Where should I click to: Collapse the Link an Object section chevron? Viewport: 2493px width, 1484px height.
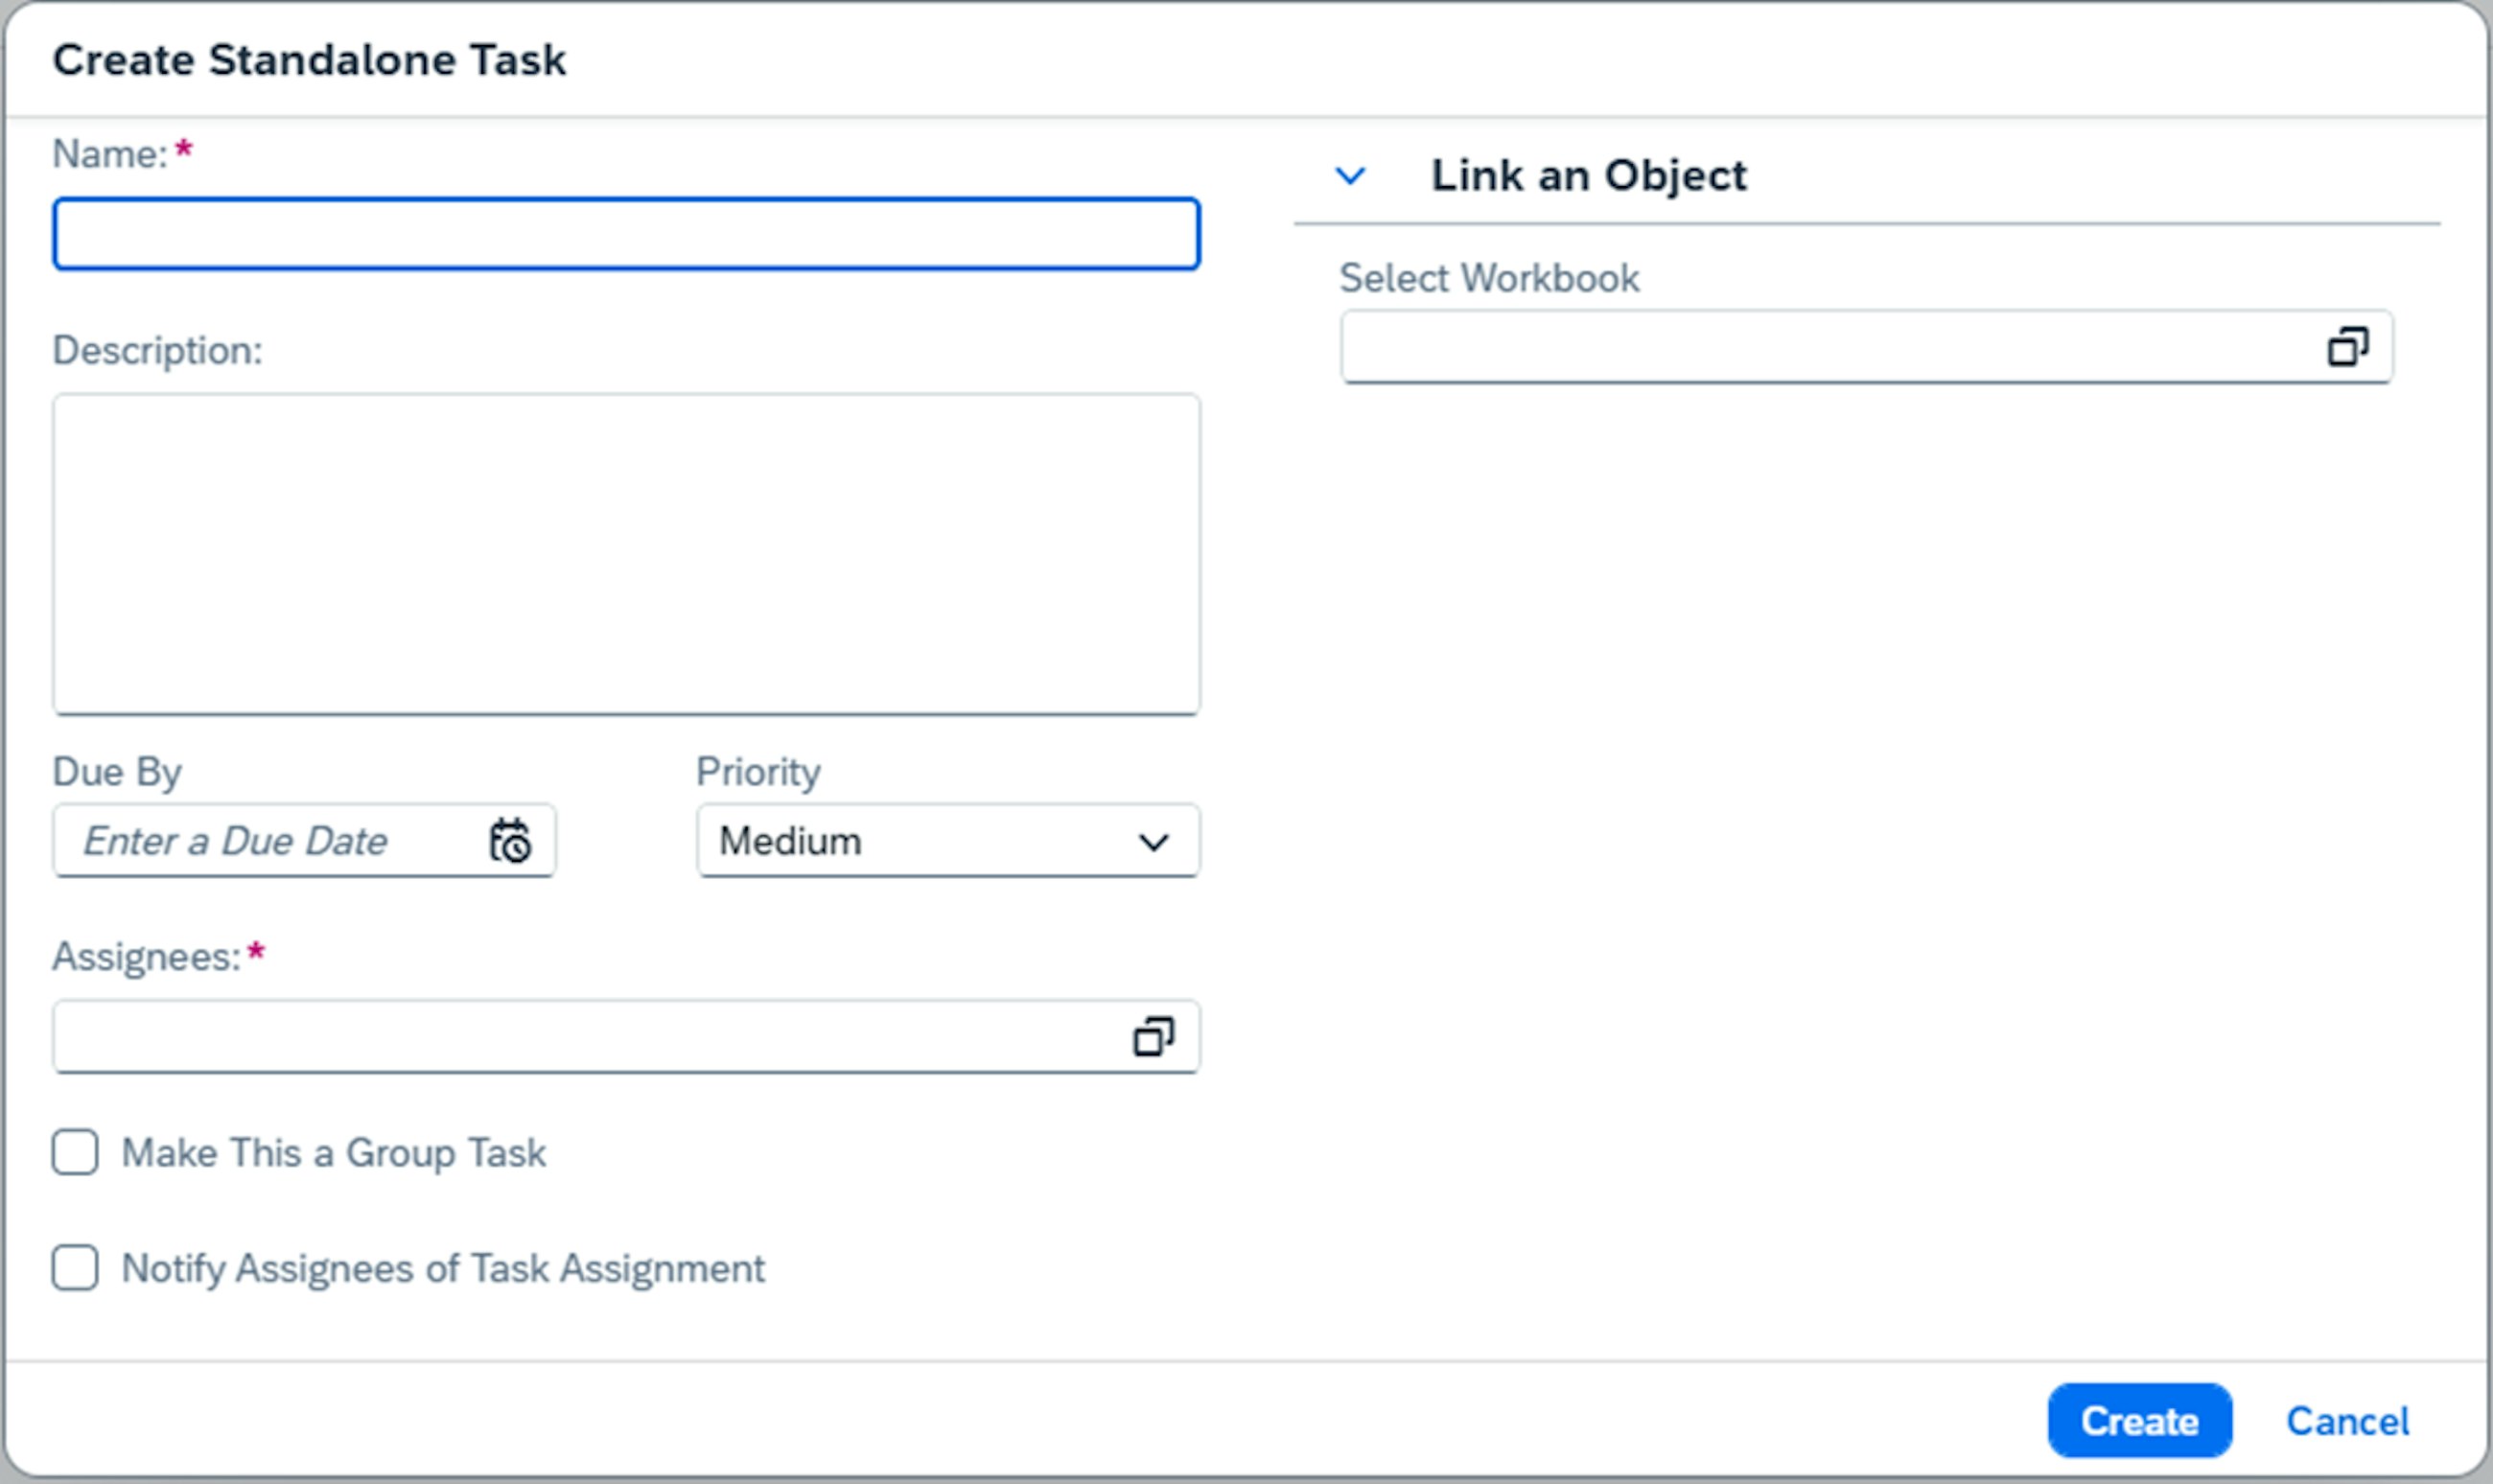tap(1350, 176)
